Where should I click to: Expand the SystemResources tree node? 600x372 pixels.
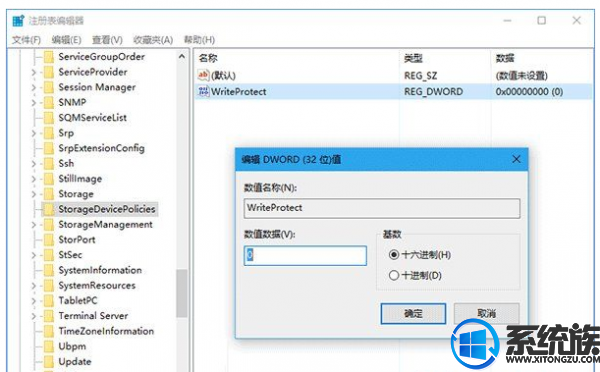[x=34, y=286]
